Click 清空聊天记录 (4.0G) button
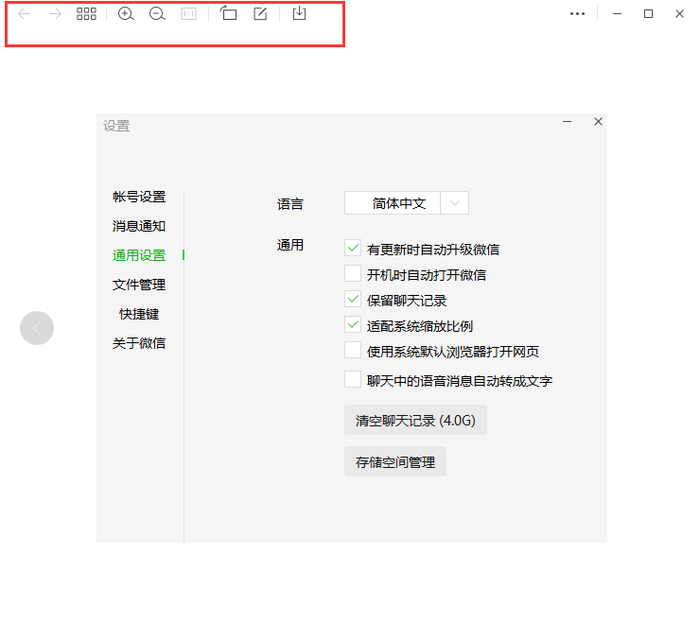The height and width of the screenshot is (623, 700). point(415,420)
